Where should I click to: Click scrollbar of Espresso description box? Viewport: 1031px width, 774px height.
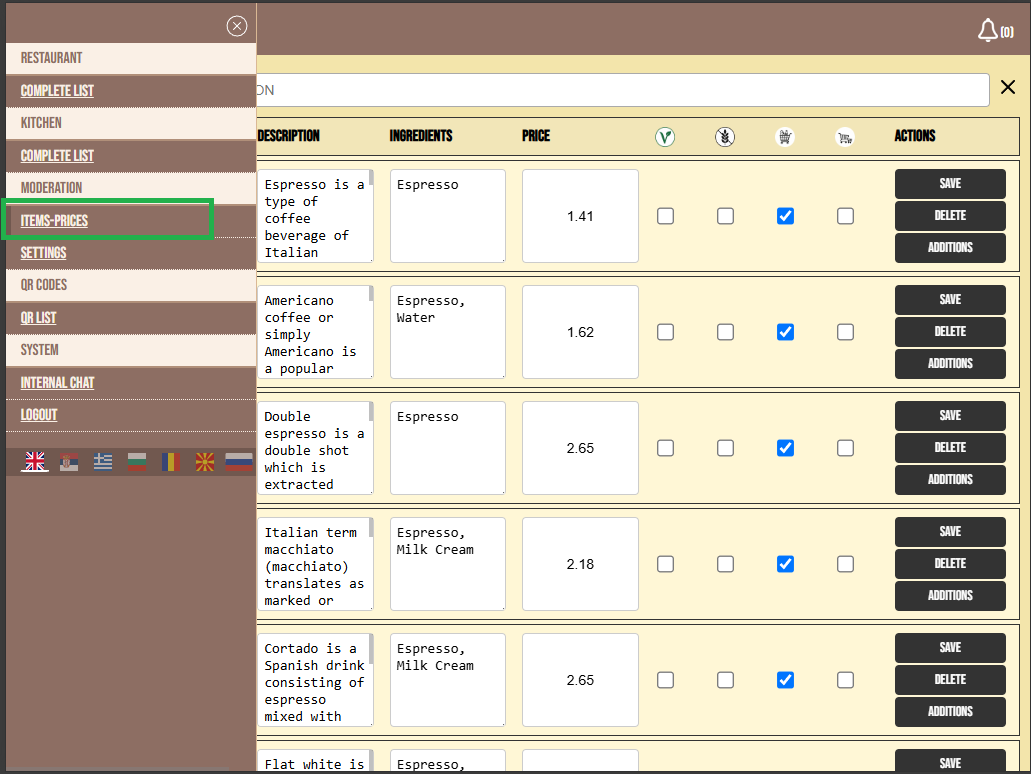(x=371, y=178)
